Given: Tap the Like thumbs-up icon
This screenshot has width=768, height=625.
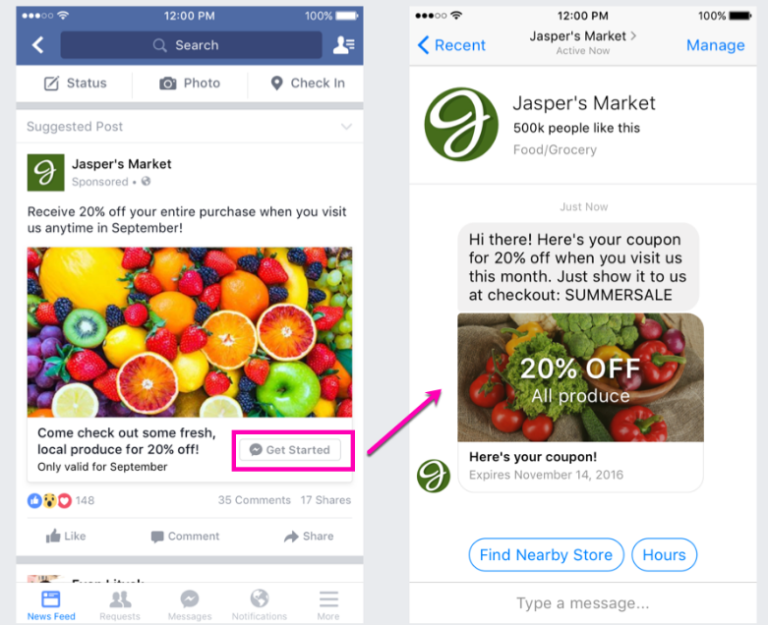Looking at the screenshot, I should click(x=53, y=536).
